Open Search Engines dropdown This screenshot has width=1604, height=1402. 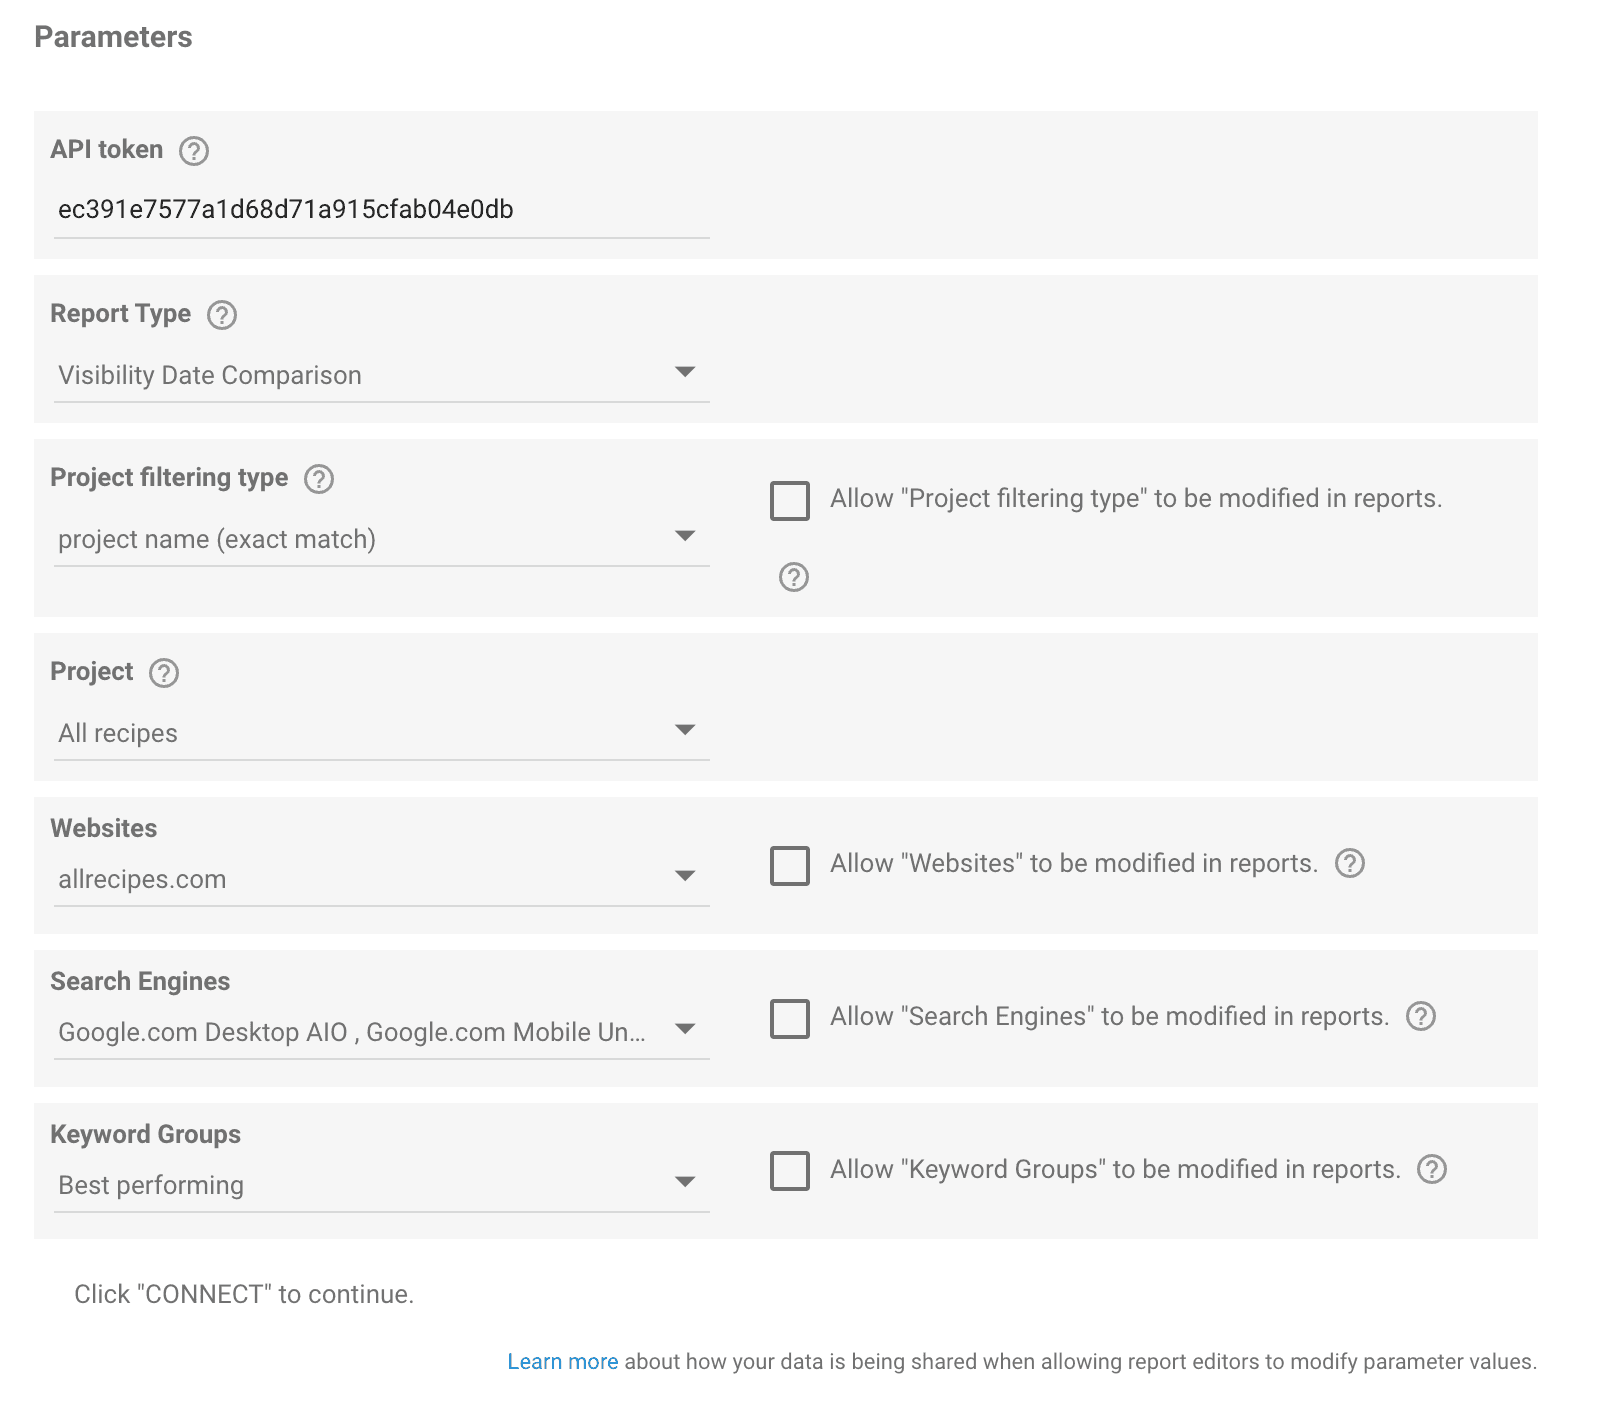(381, 1032)
